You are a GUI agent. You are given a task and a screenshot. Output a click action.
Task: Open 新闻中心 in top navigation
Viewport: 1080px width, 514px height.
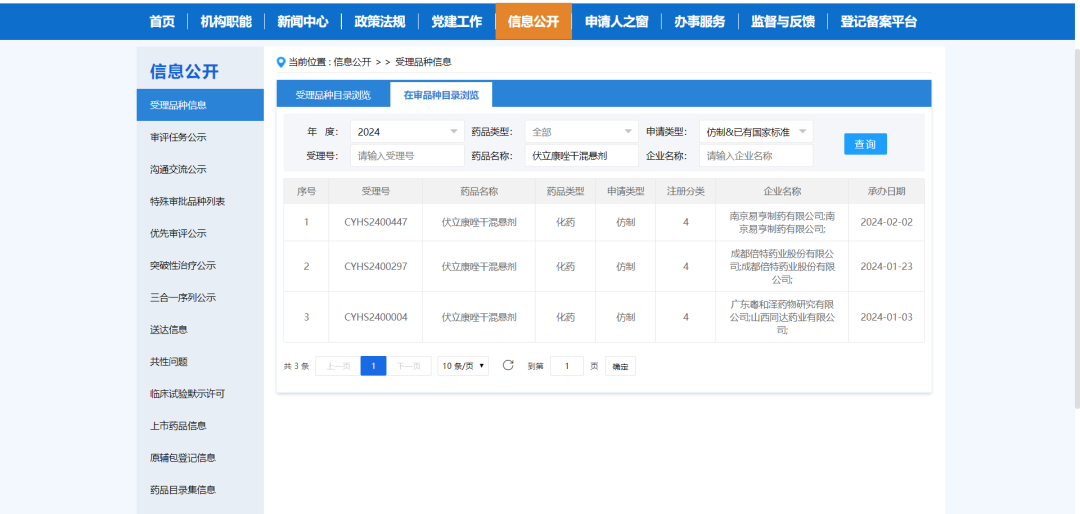pyautogui.click(x=302, y=21)
